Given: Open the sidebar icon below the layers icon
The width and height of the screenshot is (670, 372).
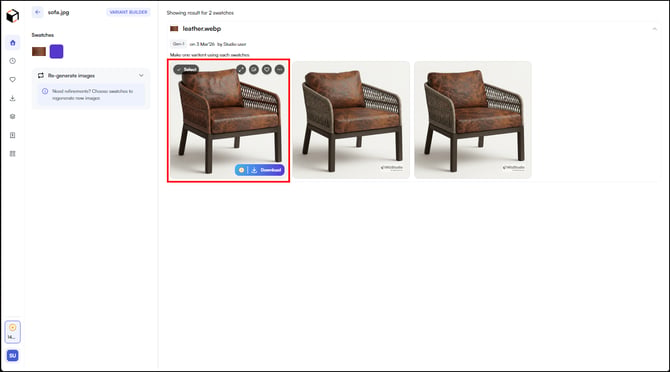Looking at the screenshot, I should (x=12, y=135).
